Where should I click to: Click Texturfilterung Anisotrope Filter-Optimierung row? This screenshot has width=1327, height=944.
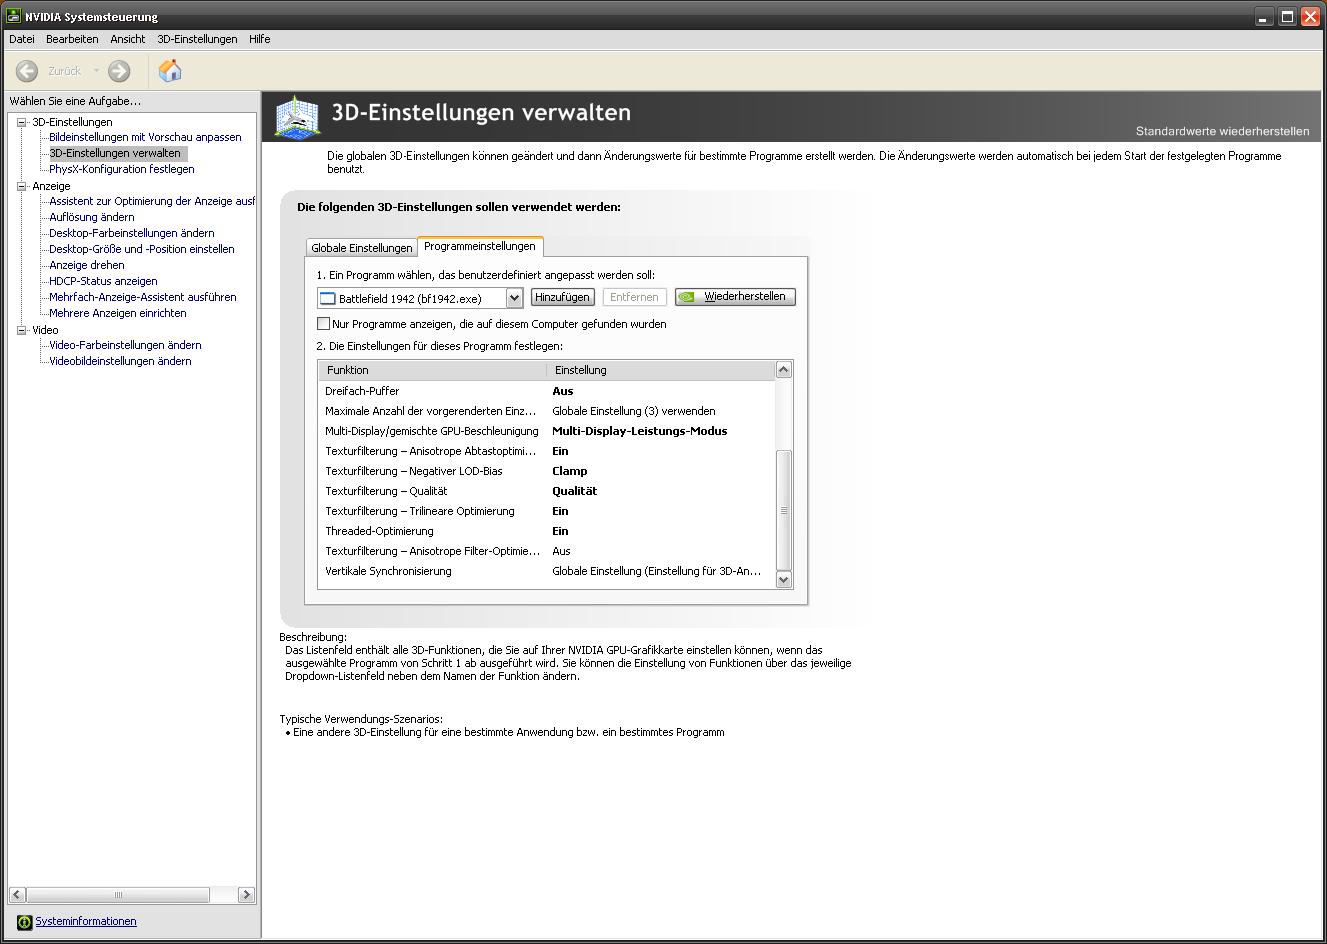(547, 551)
